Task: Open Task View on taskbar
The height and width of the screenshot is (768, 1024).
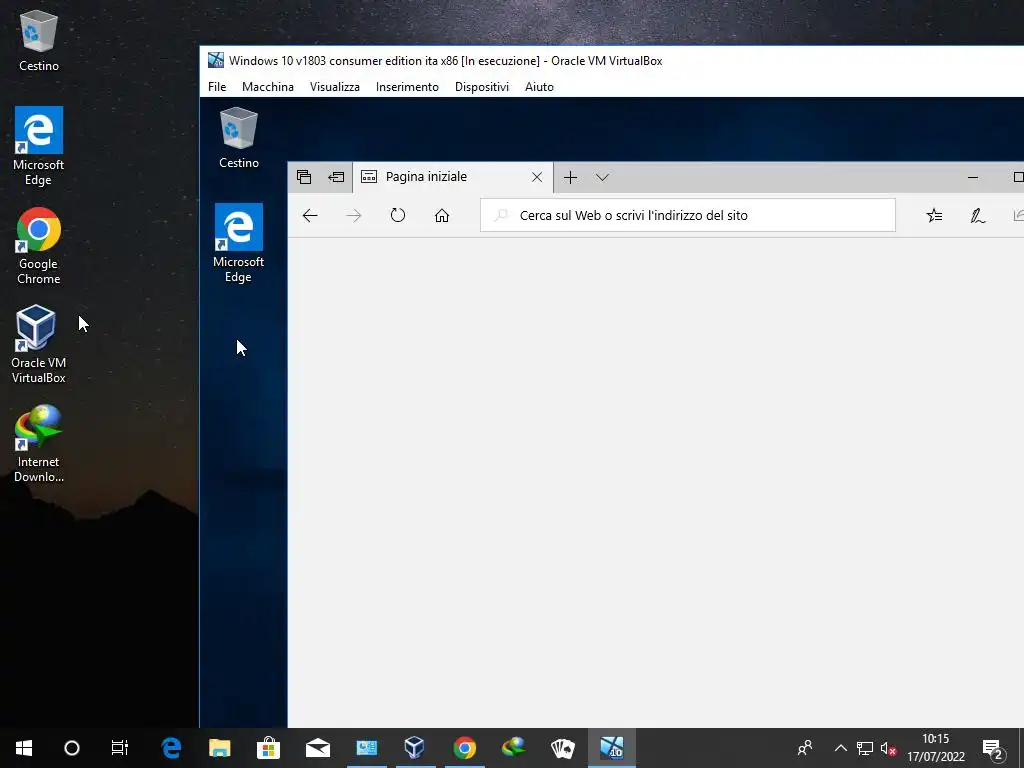Action: pyautogui.click(x=120, y=748)
